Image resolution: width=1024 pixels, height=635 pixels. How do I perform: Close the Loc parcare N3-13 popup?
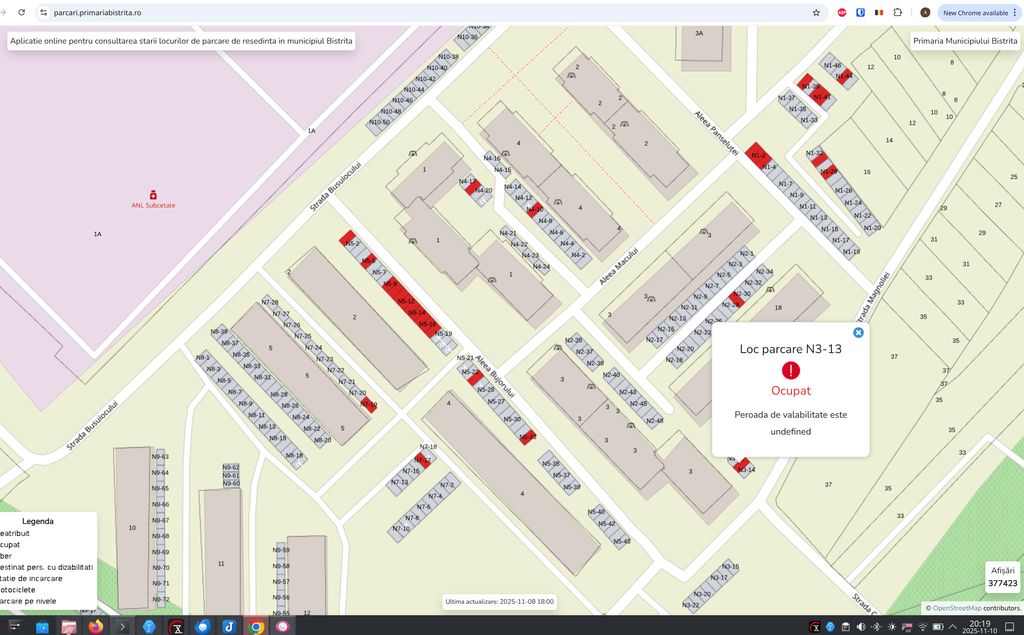click(858, 332)
